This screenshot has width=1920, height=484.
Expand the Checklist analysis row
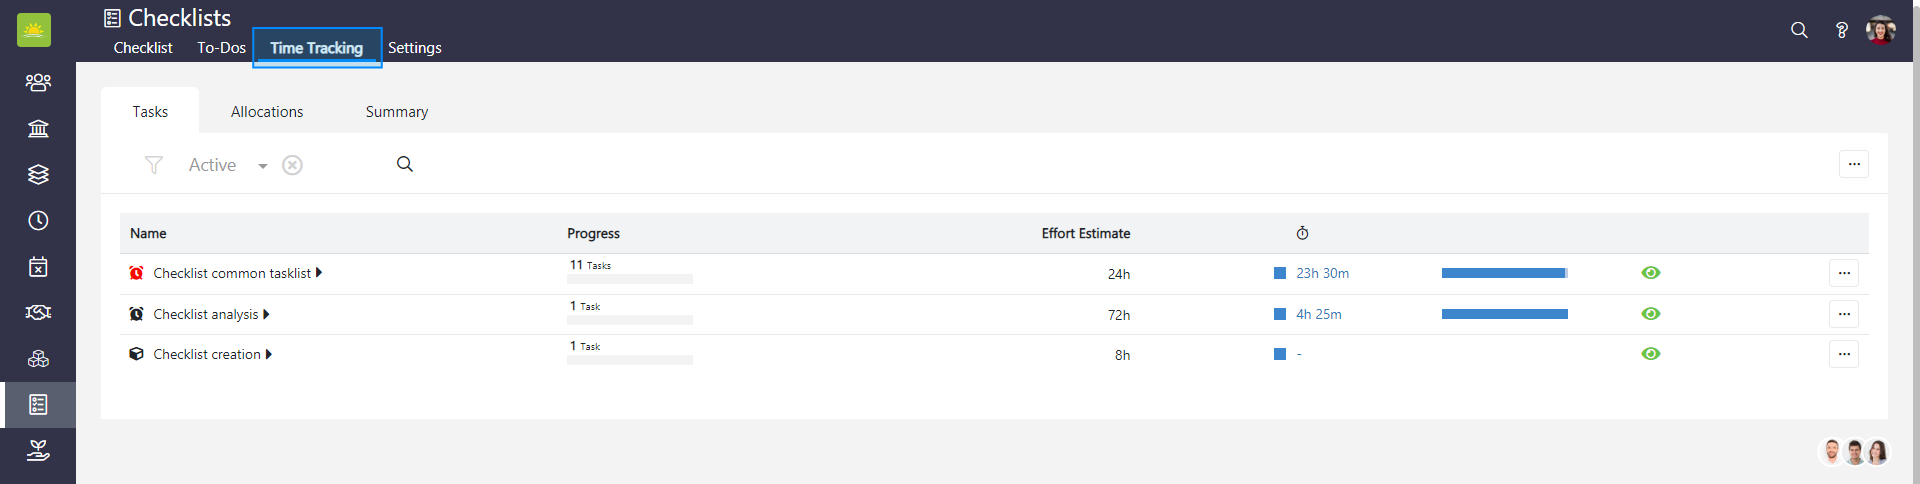point(266,314)
